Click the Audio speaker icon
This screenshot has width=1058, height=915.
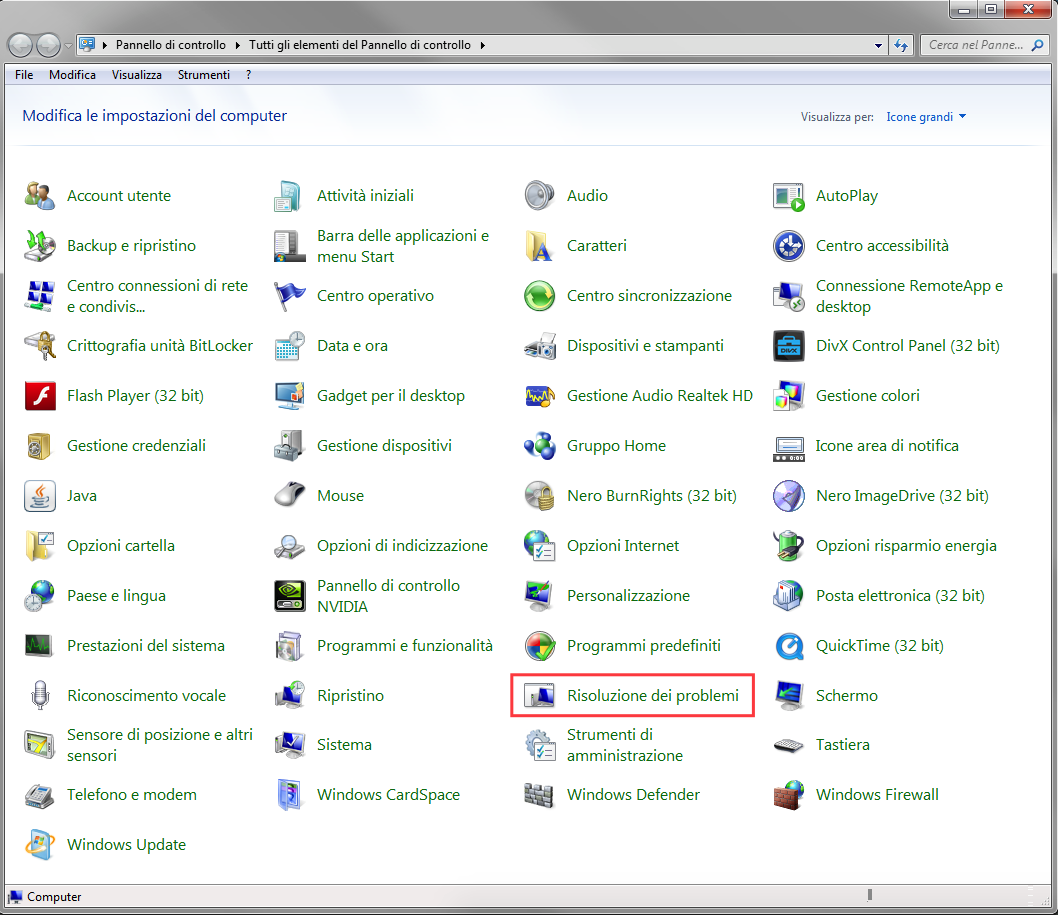coord(539,196)
